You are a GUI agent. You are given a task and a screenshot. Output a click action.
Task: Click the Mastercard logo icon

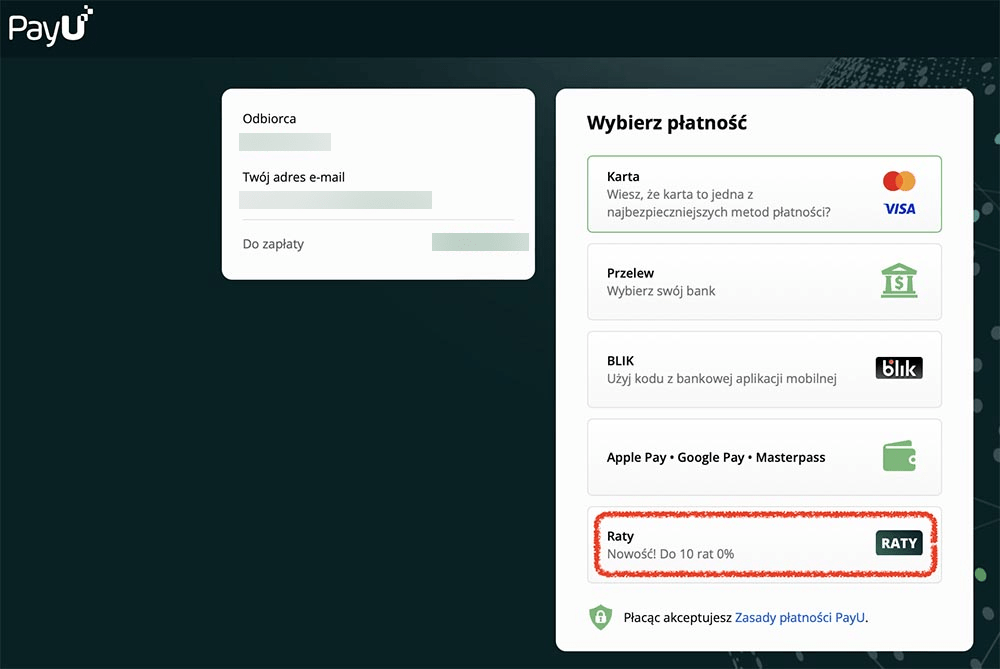click(899, 181)
